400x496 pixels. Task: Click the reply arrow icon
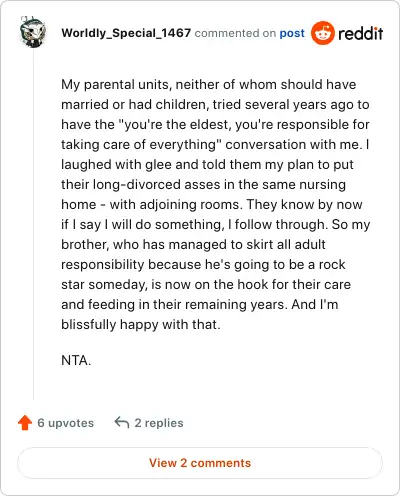click(122, 422)
